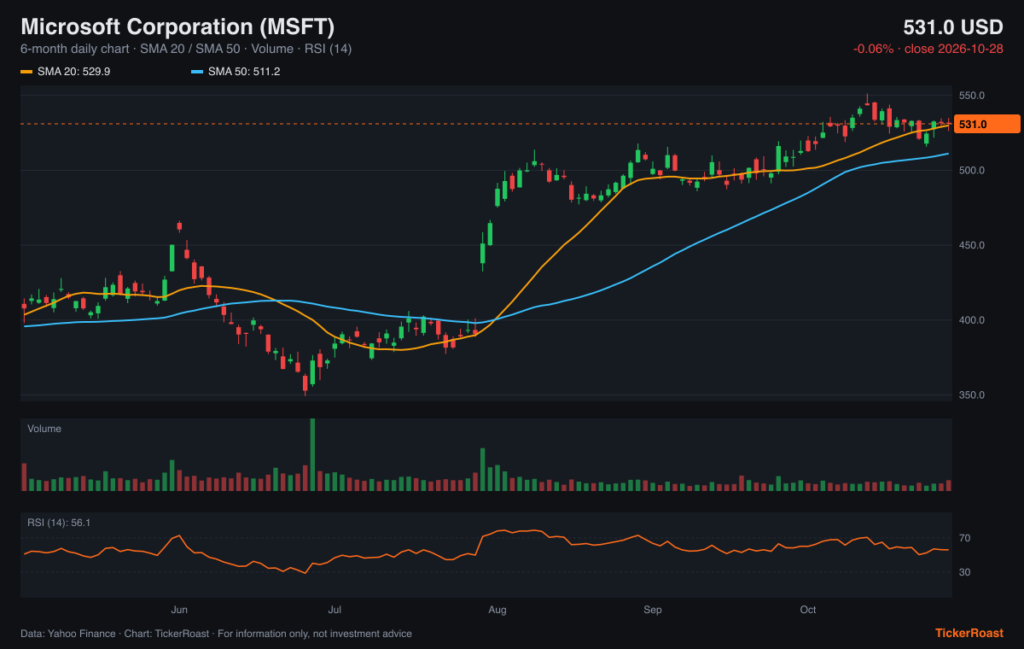
Task: Click the 500.0 price axis label
Action: (971, 170)
